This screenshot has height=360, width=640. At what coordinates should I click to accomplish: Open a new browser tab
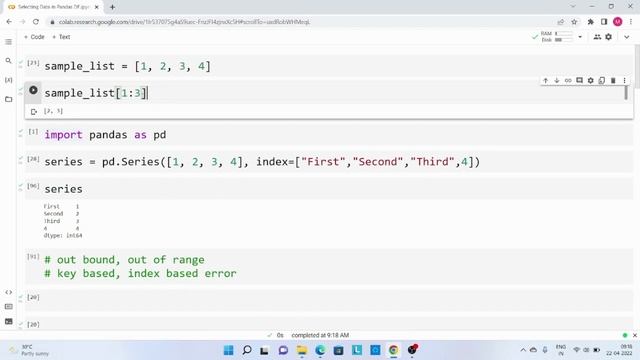(x=112, y=7)
